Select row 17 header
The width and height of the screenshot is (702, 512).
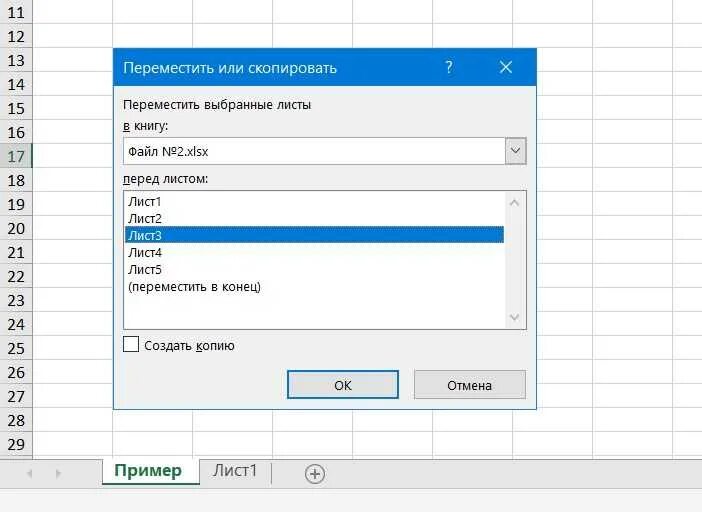16,157
